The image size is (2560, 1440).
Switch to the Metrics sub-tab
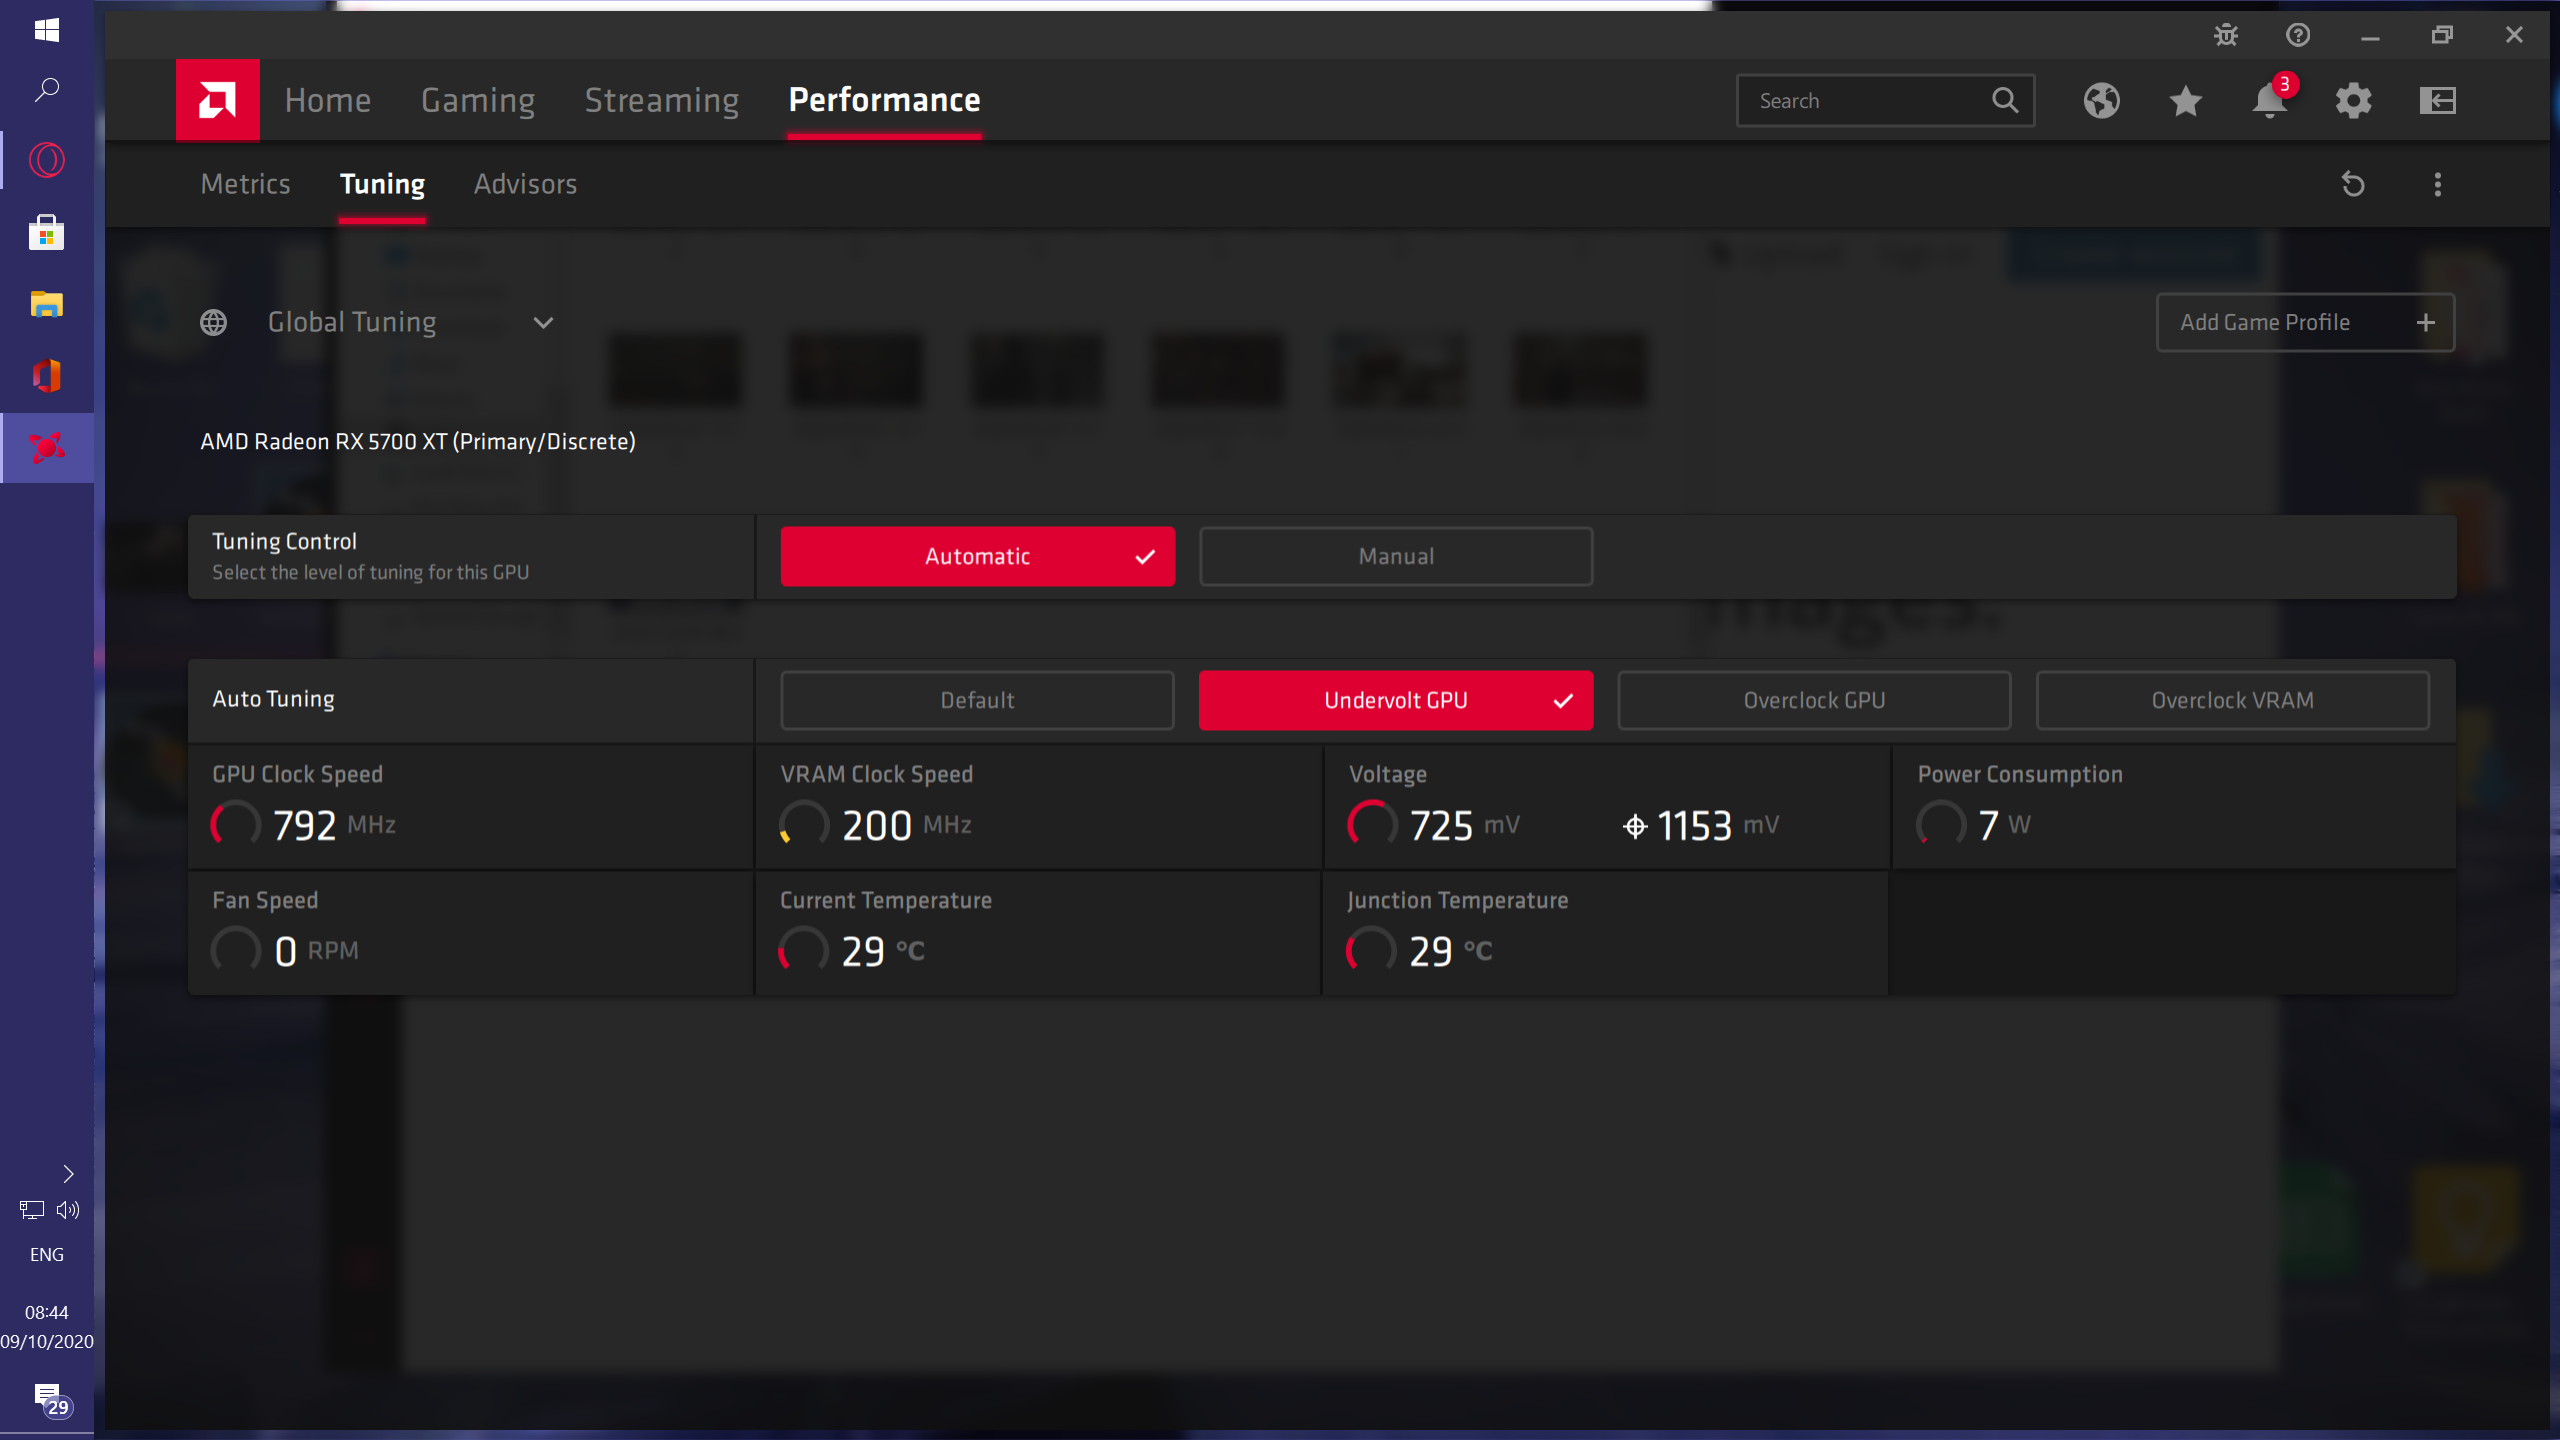(x=246, y=184)
